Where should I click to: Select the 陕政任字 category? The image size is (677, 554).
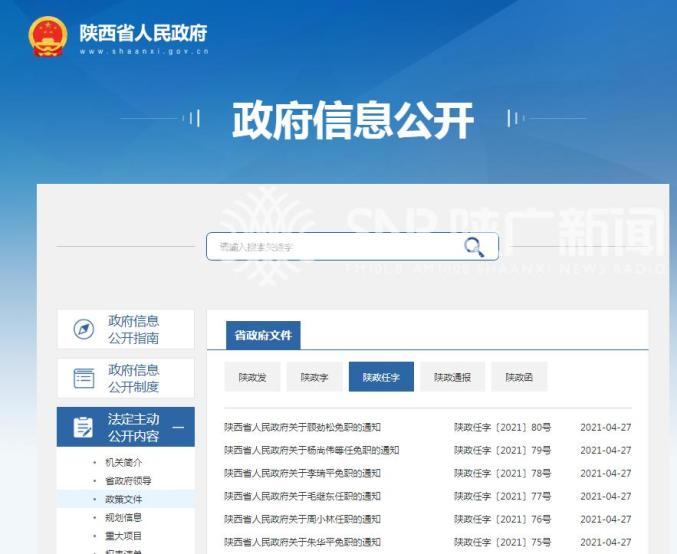(381, 377)
